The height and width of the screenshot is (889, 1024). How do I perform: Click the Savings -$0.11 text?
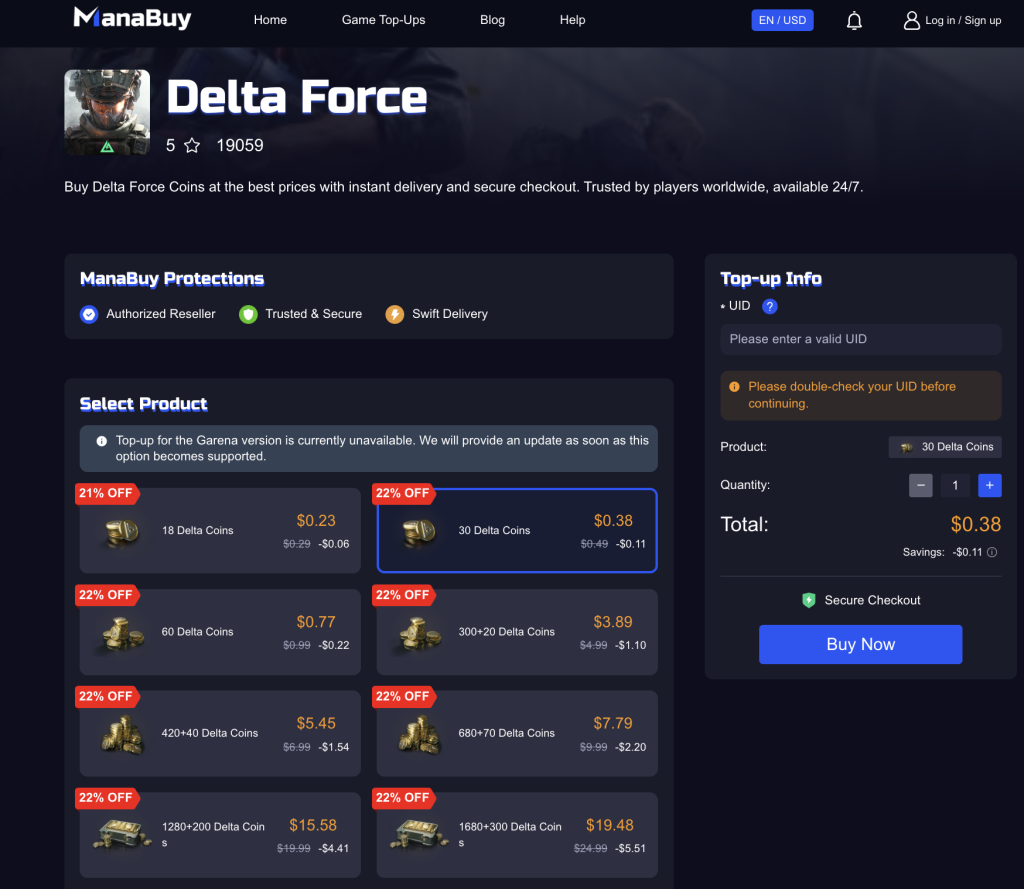942,553
